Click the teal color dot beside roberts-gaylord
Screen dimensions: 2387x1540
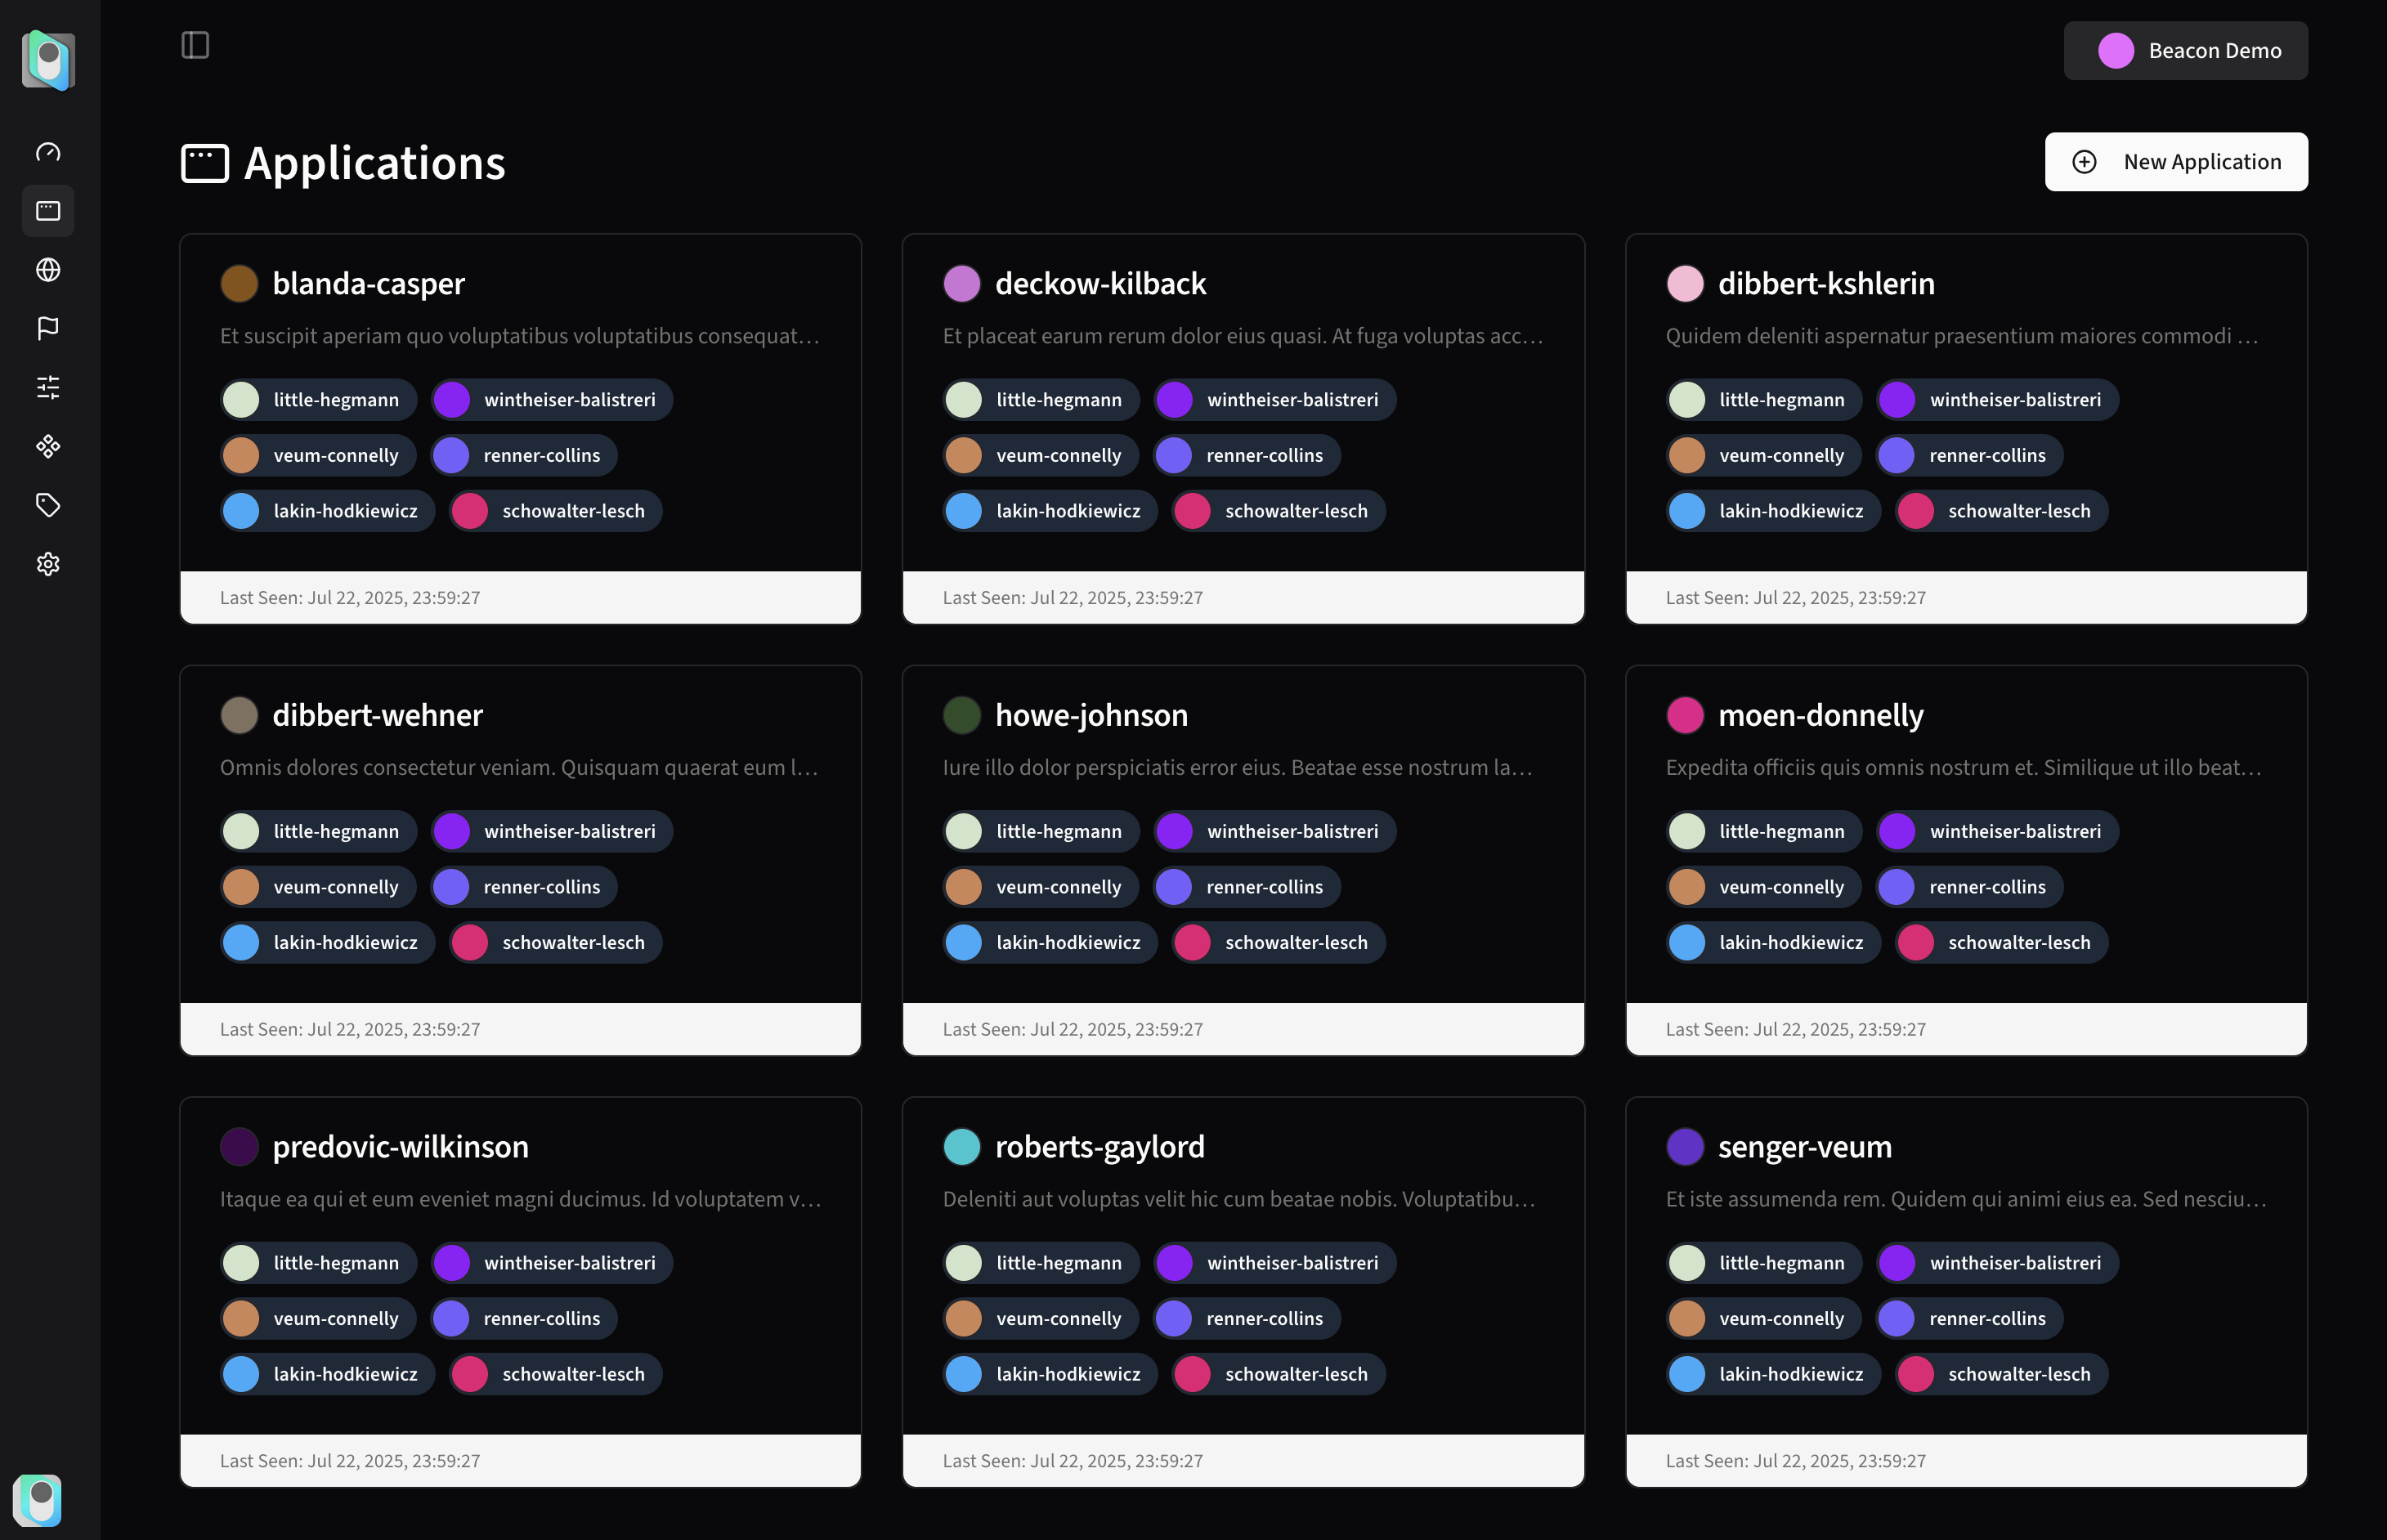pyautogui.click(x=962, y=1147)
